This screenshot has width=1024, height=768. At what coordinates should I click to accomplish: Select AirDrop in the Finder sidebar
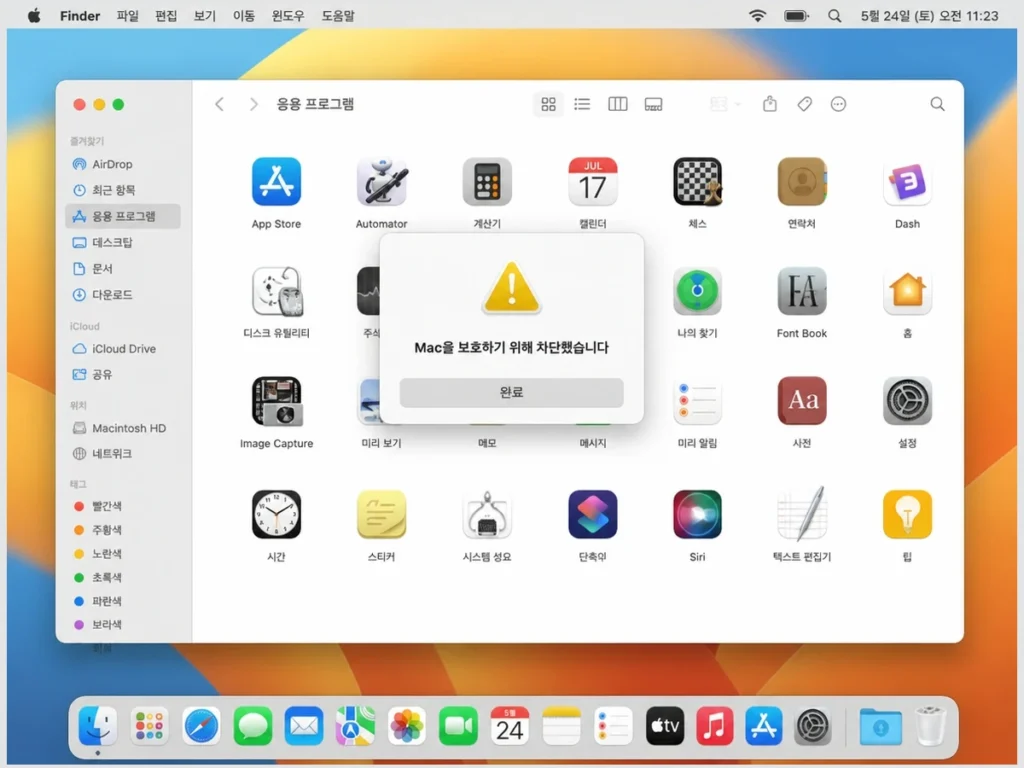coord(123,164)
